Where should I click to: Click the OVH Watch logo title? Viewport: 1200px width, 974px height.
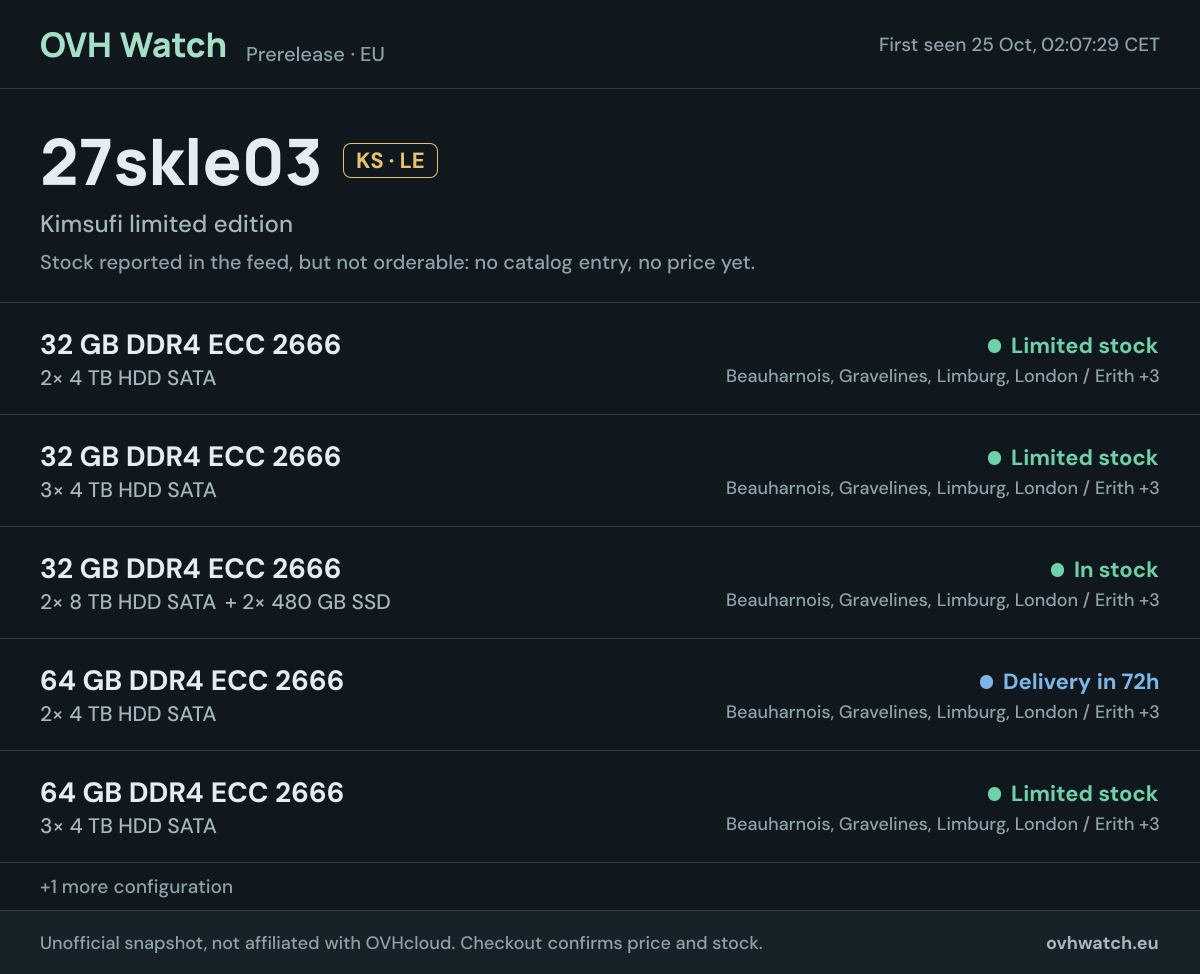pos(133,45)
